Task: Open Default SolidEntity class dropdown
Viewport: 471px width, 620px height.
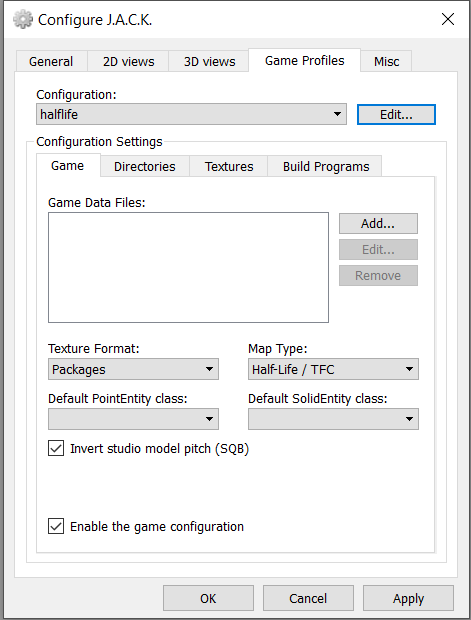Action: (333, 419)
